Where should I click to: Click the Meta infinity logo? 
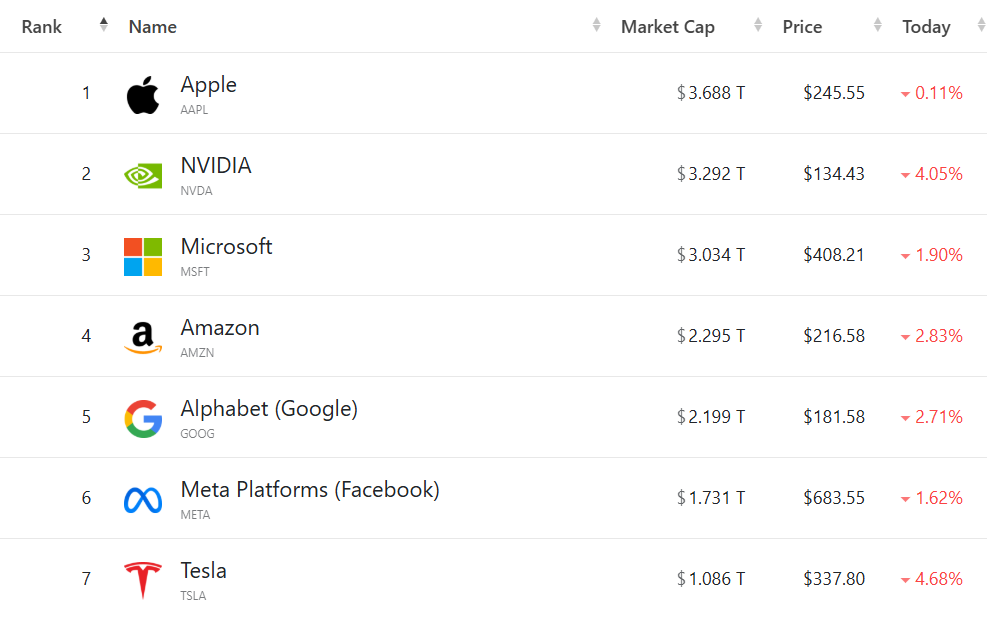point(143,500)
